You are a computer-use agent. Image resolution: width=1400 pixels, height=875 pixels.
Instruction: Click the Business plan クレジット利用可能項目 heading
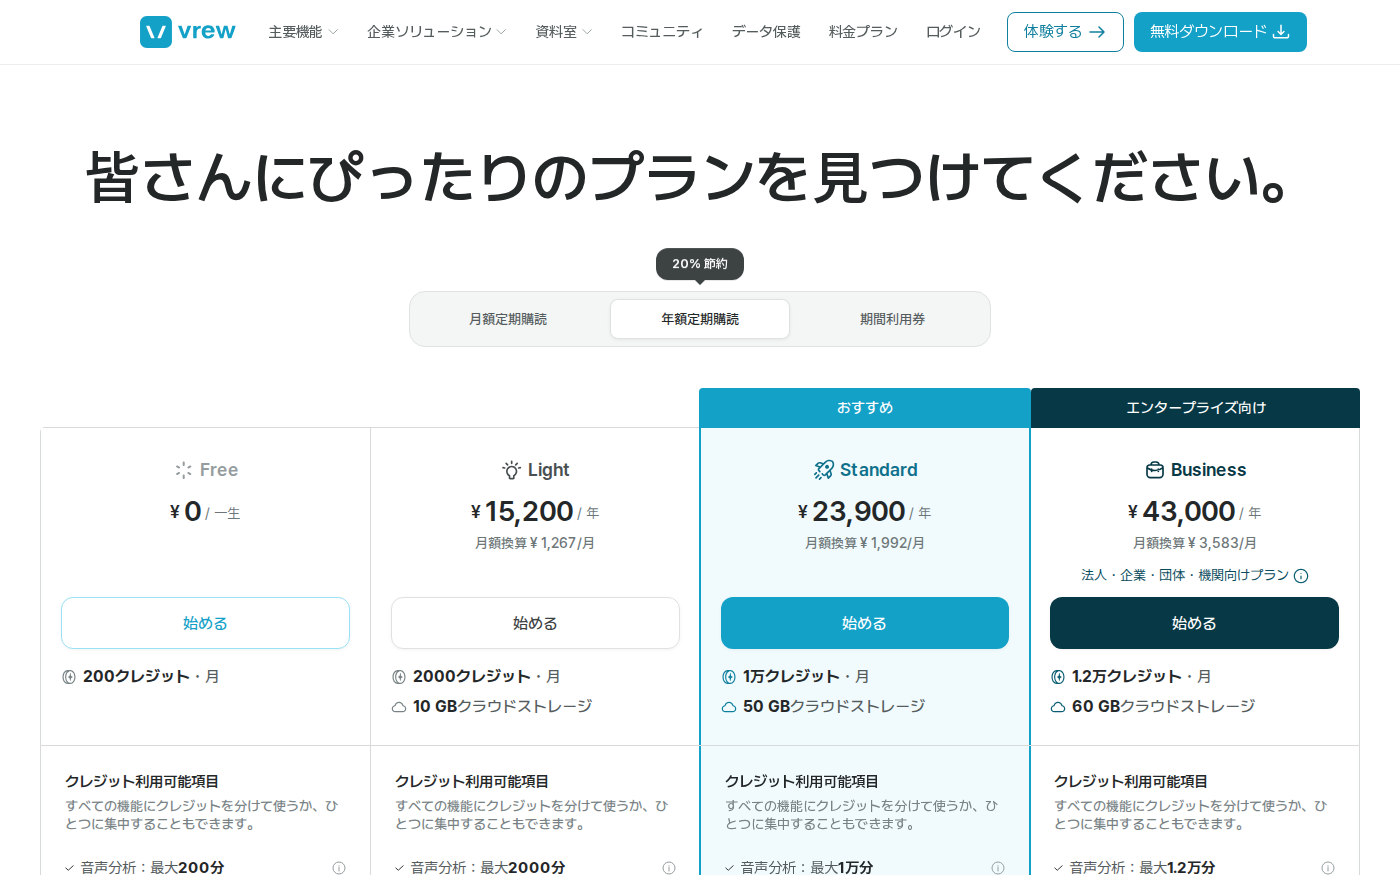tap(1131, 781)
